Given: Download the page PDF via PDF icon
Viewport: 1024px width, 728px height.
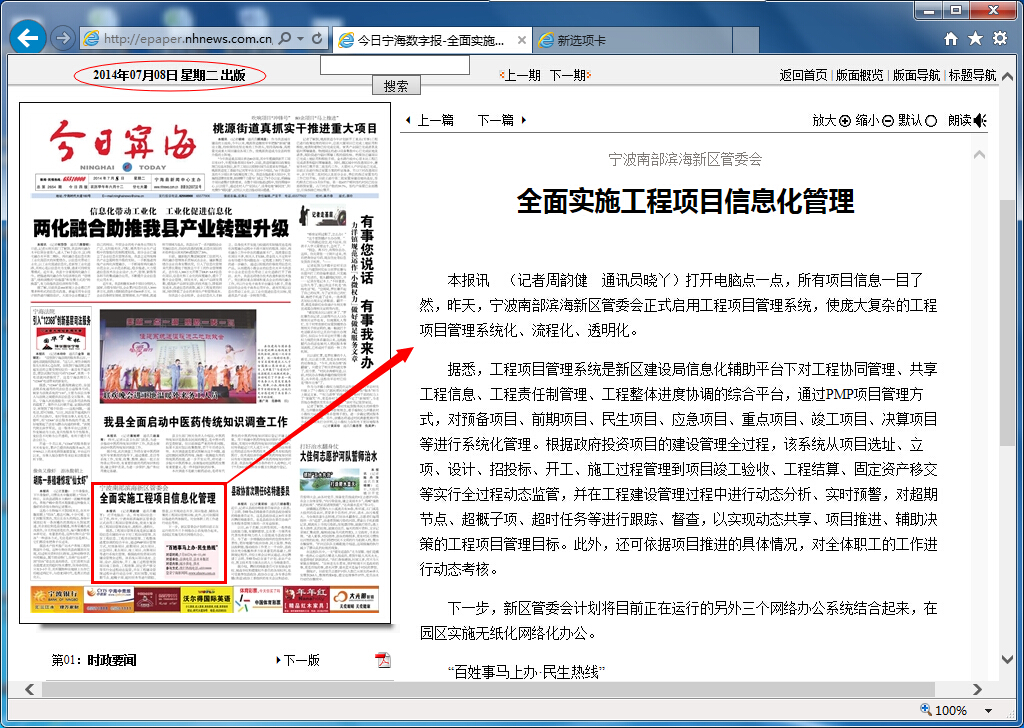Looking at the screenshot, I should point(382,660).
